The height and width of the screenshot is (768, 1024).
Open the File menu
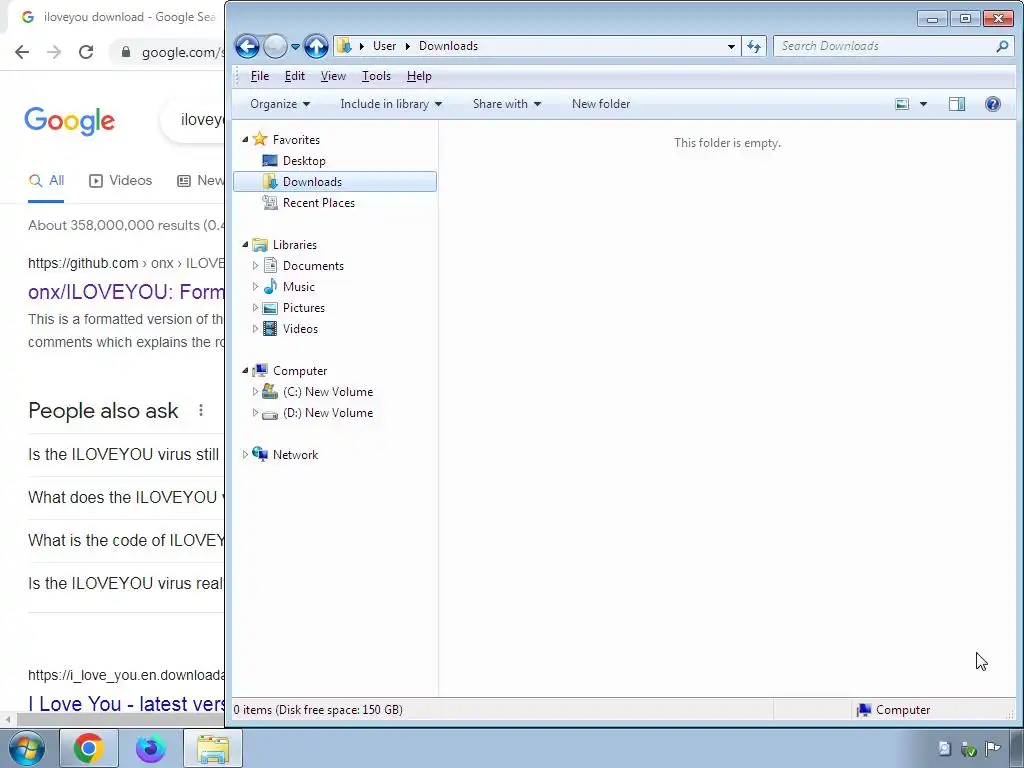pyautogui.click(x=259, y=76)
